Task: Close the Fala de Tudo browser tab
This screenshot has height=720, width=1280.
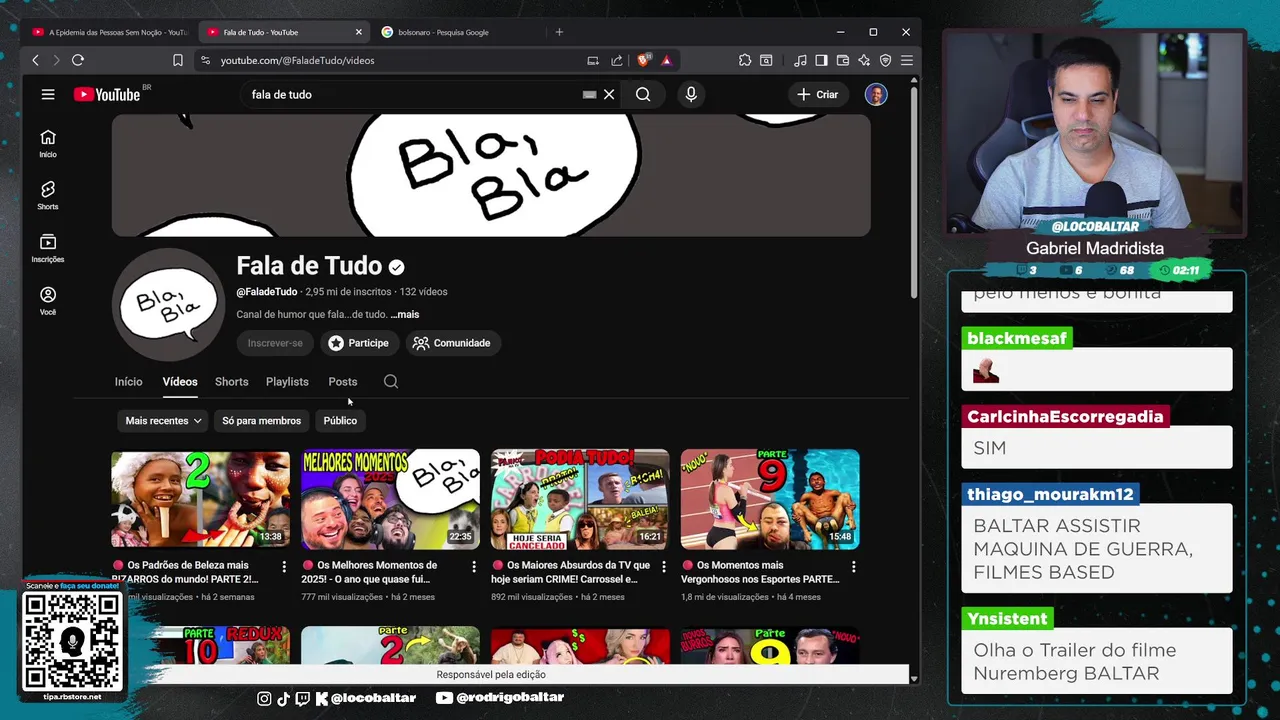Action: (359, 32)
